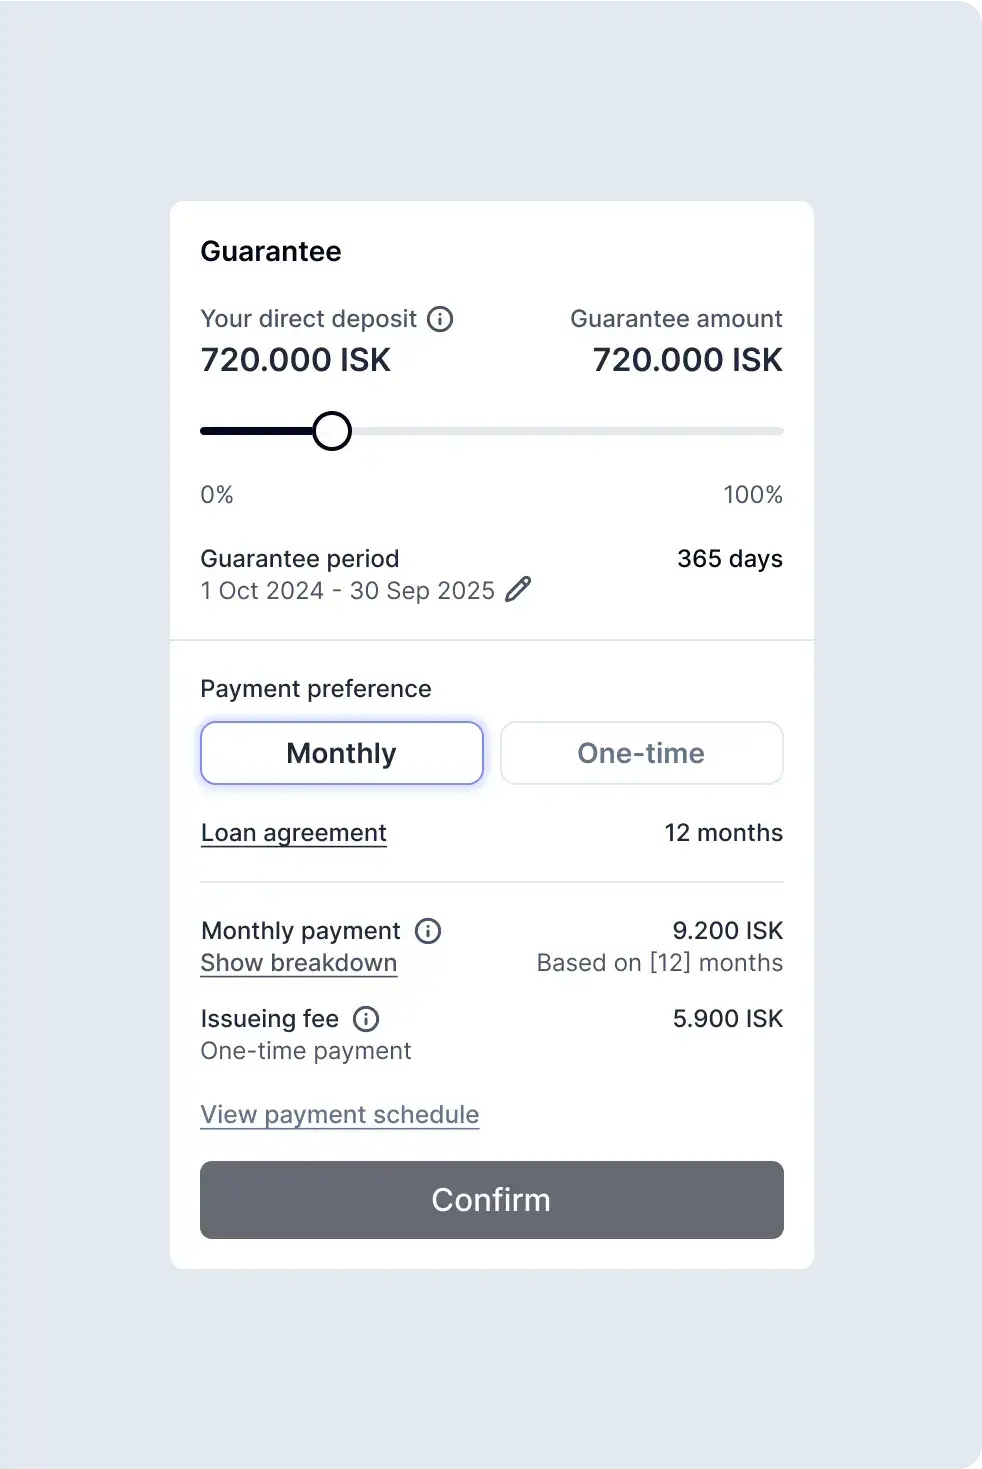Click the Guarantee amount 720.000 ISK value
Viewport: 982px width, 1469px height.
(688, 360)
